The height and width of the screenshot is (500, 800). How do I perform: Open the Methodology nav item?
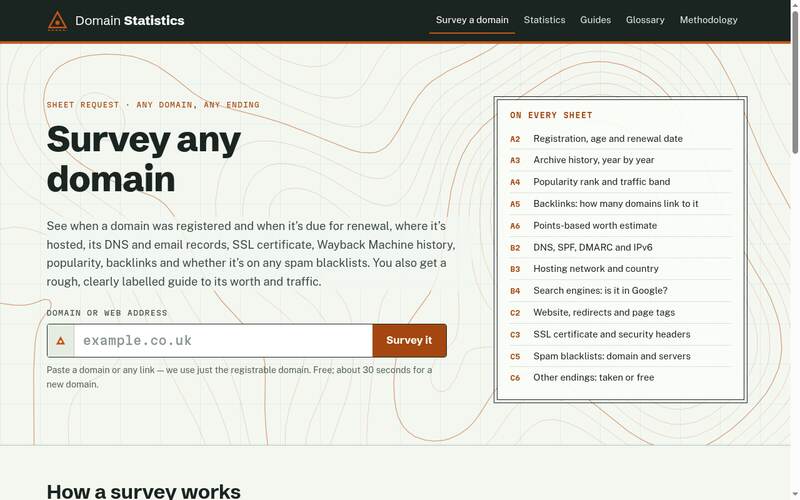[708, 20]
